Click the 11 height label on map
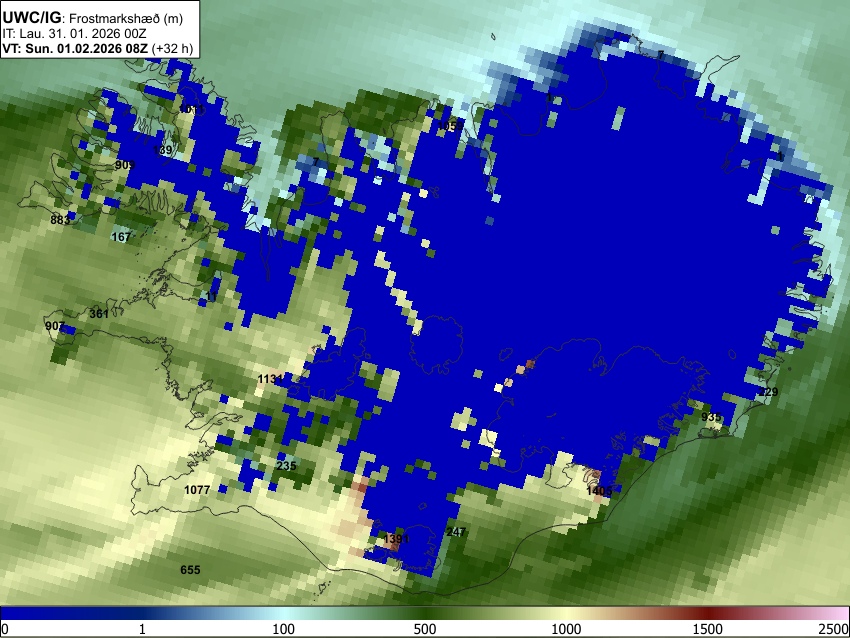 [x=211, y=297]
